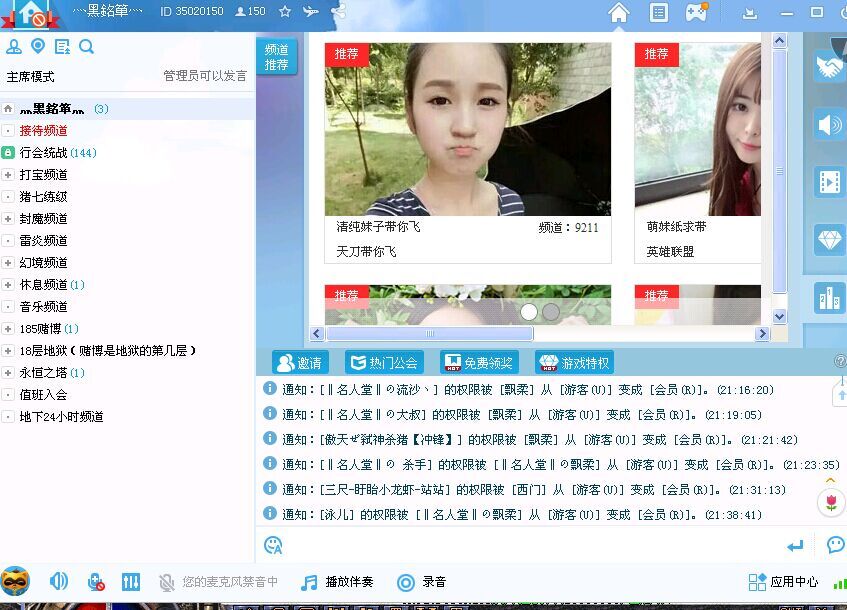Open the 热门公会 tab
This screenshot has height=610, width=847.
pos(384,362)
